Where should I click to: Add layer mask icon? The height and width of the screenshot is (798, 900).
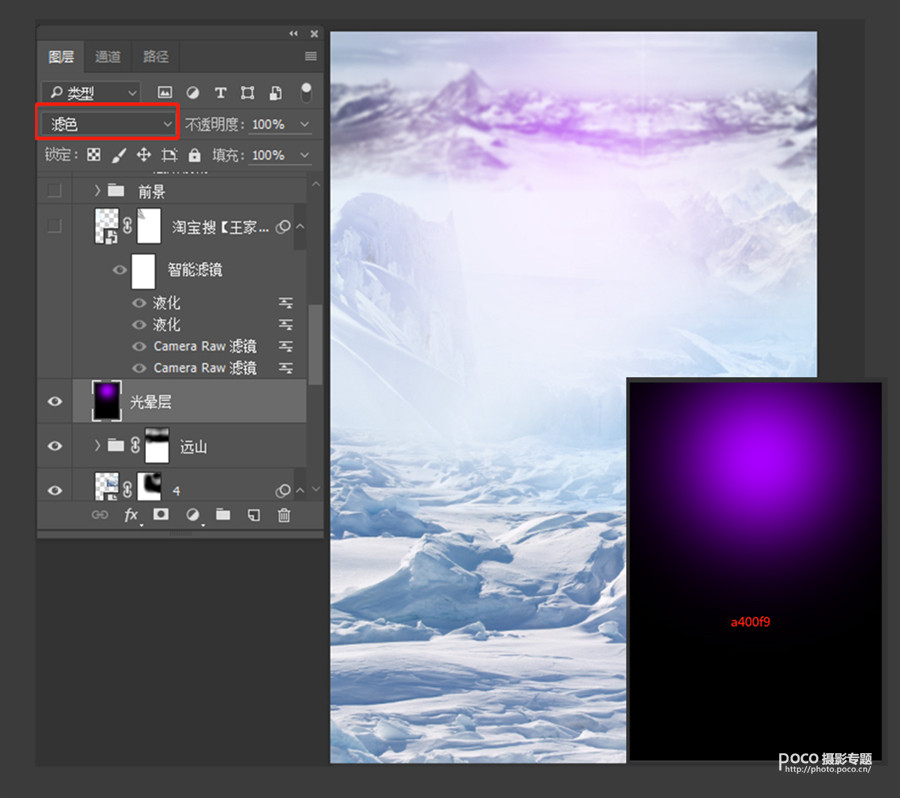tap(161, 514)
